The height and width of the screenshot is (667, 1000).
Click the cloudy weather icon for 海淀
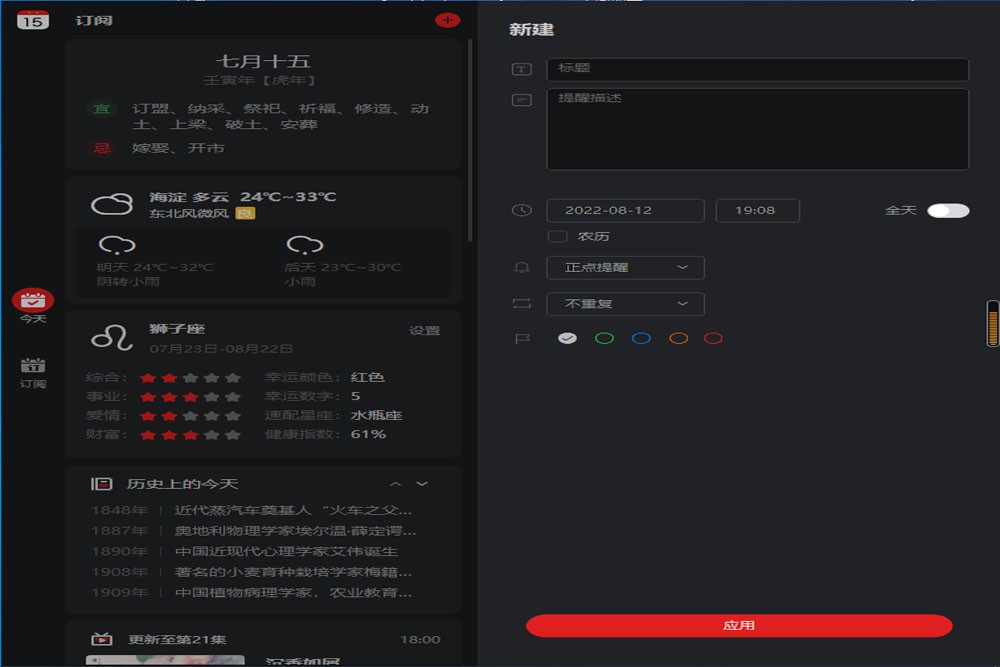point(112,204)
